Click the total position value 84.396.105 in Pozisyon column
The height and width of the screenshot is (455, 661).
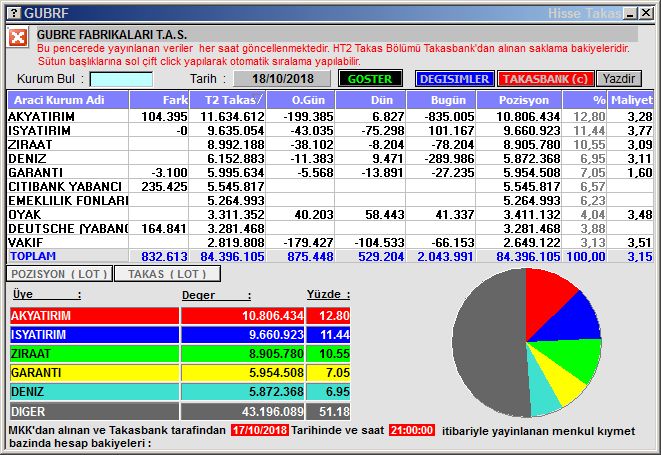point(528,256)
